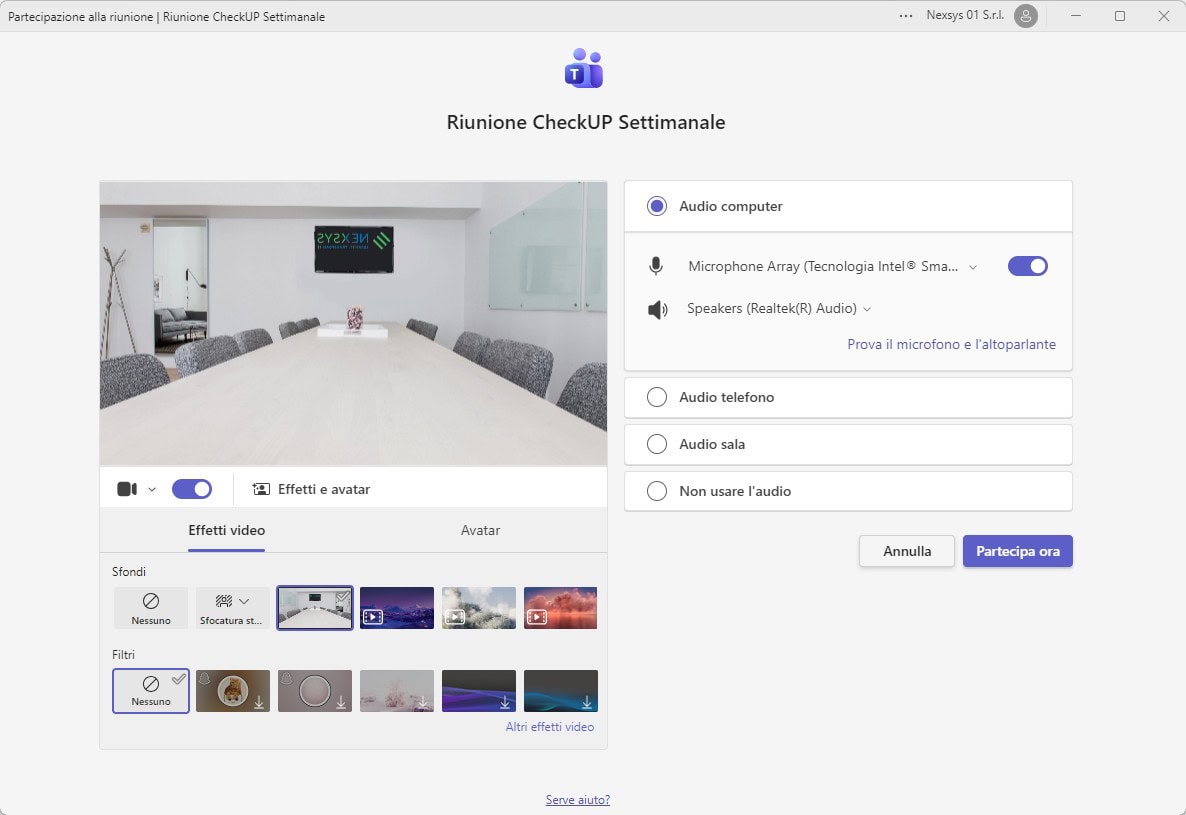This screenshot has height=815, width=1186.
Task: Click the camera icon under video preview
Action: pos(127,489)
